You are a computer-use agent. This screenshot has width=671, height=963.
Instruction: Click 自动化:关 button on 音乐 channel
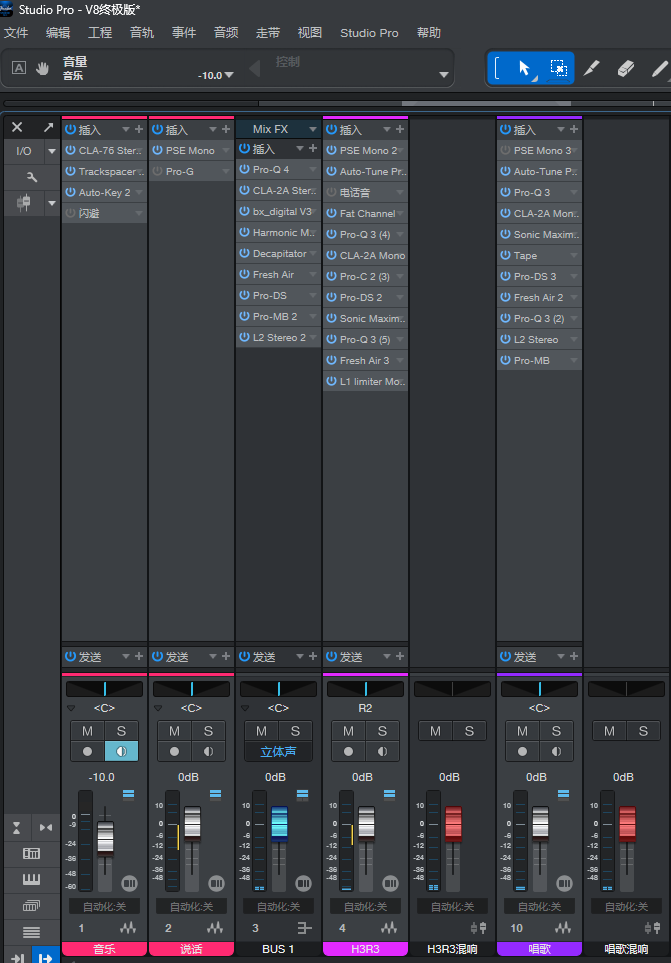point(104,906)
